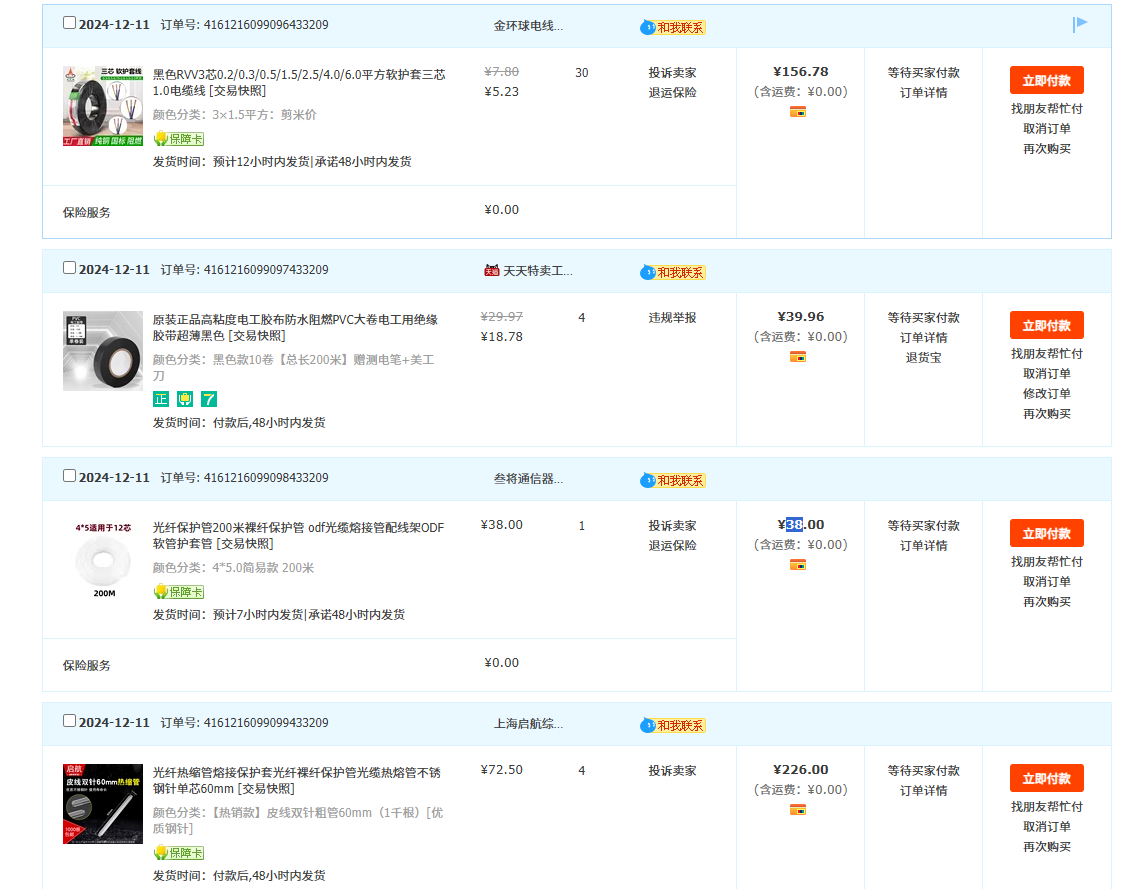This screenshot has width=1147, height=889.
Task: Click the 保障卡 badge on the black RVV cable item
Action: [x=178, y=139]
